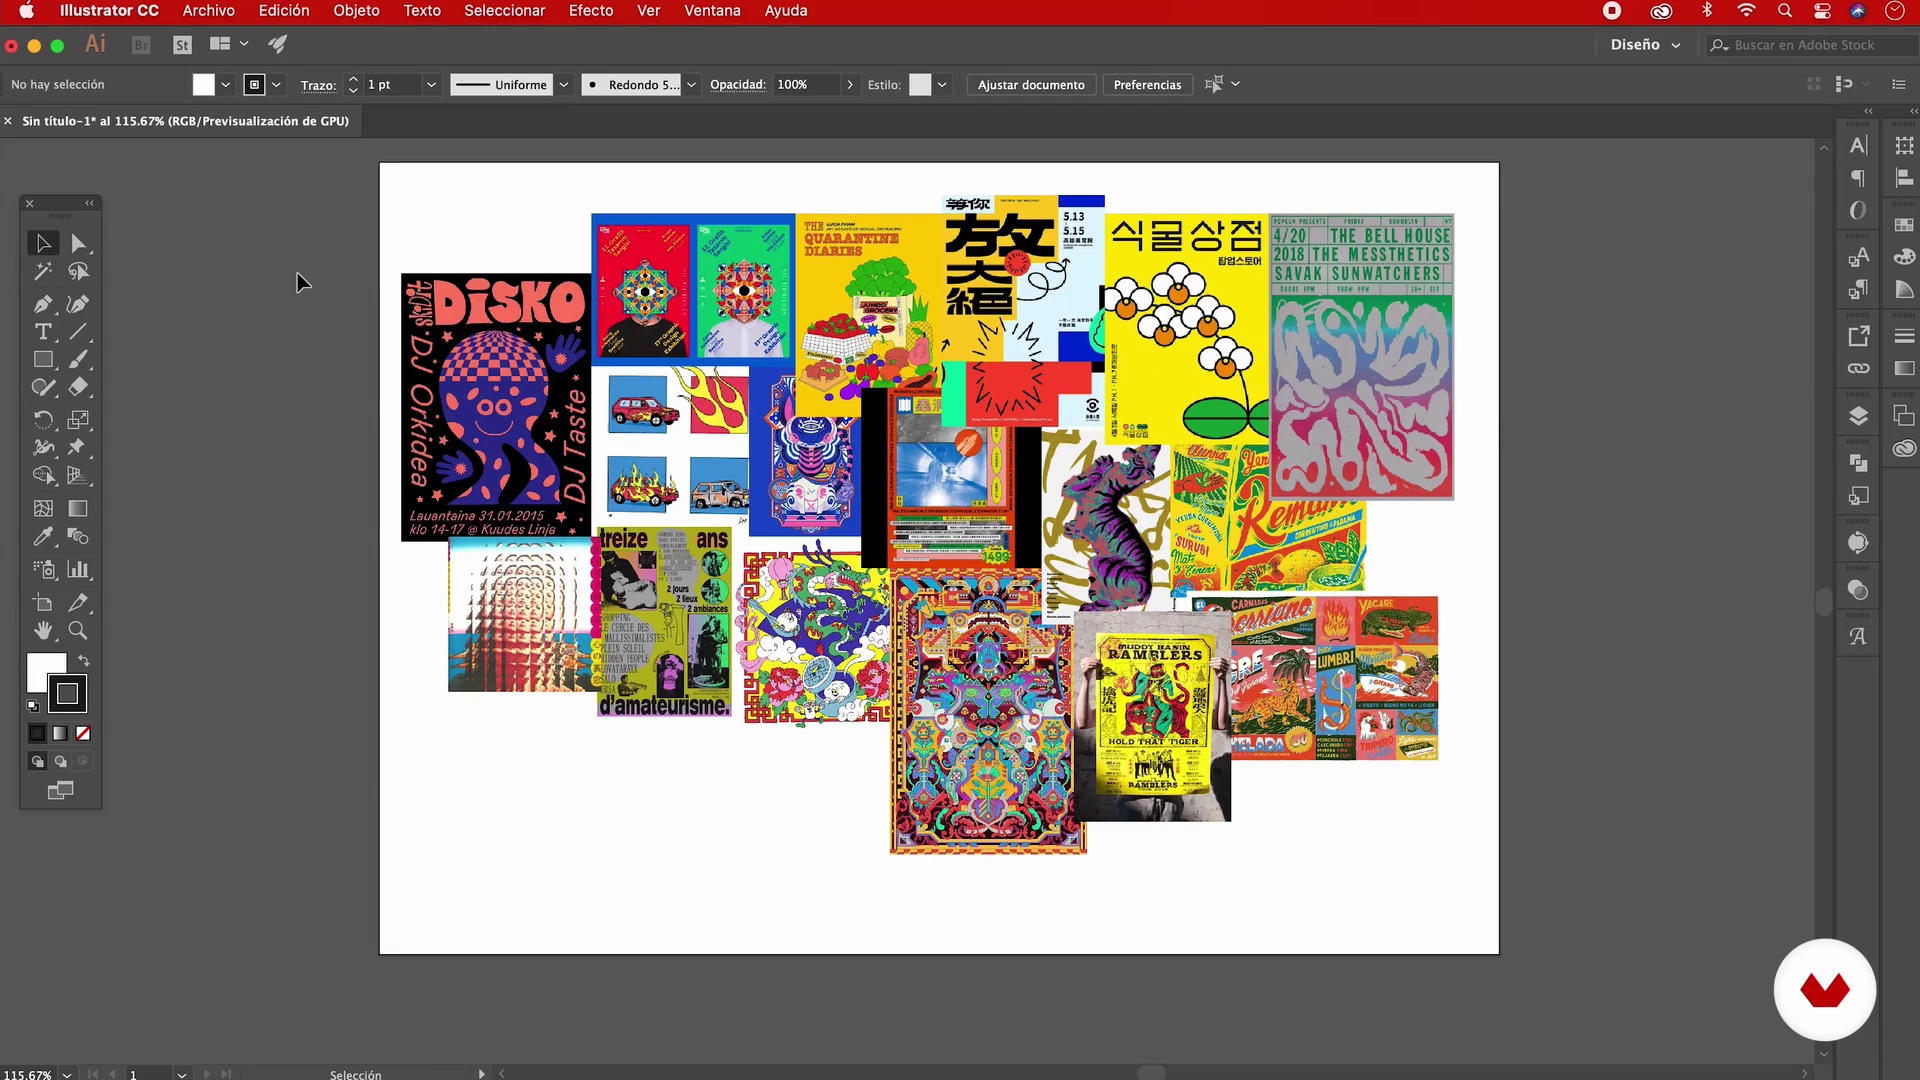Open Redondo brush definition dropdown
Image resolution: width=1920 pixels, height=1080 pixels.
tap(691, 85)
